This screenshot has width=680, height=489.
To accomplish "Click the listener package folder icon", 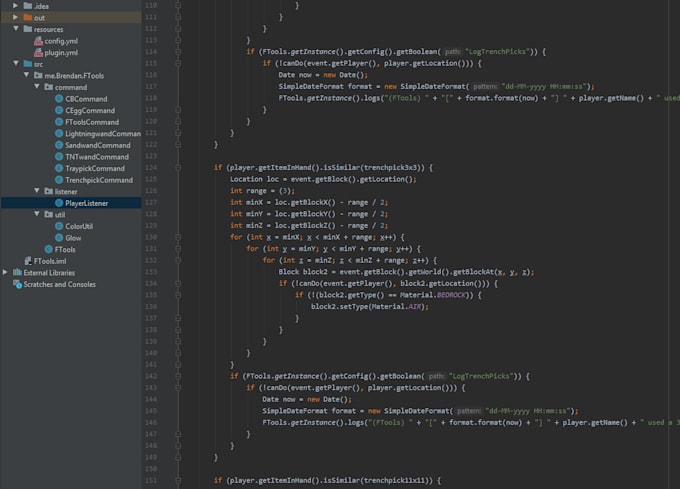I will tap(49, 191).
